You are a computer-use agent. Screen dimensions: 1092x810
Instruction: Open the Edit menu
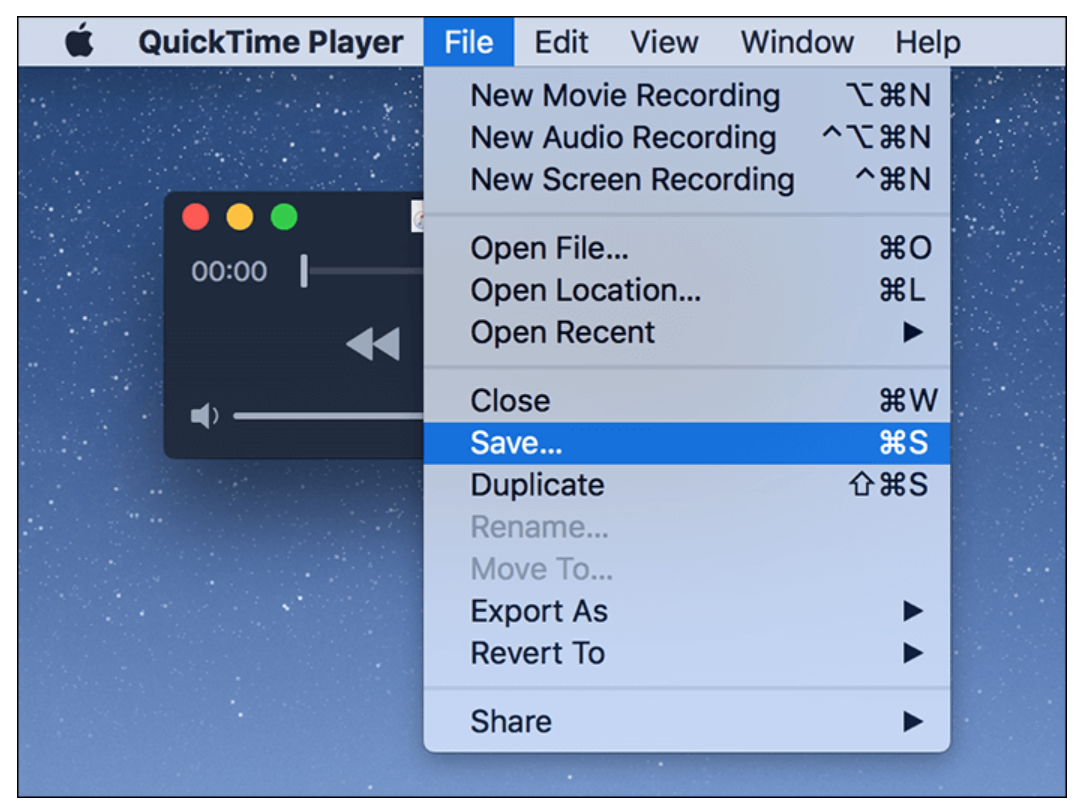click(x=561, y=42)
